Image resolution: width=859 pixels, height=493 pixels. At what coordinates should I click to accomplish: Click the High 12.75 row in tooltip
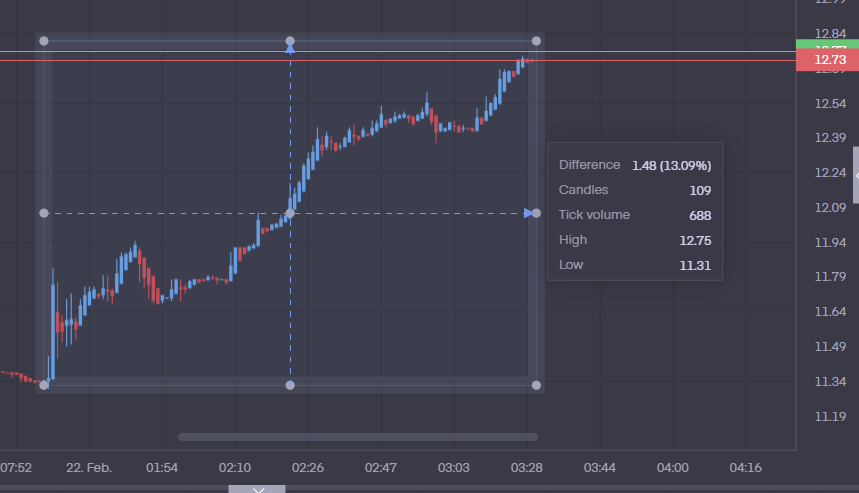[634, 240]
